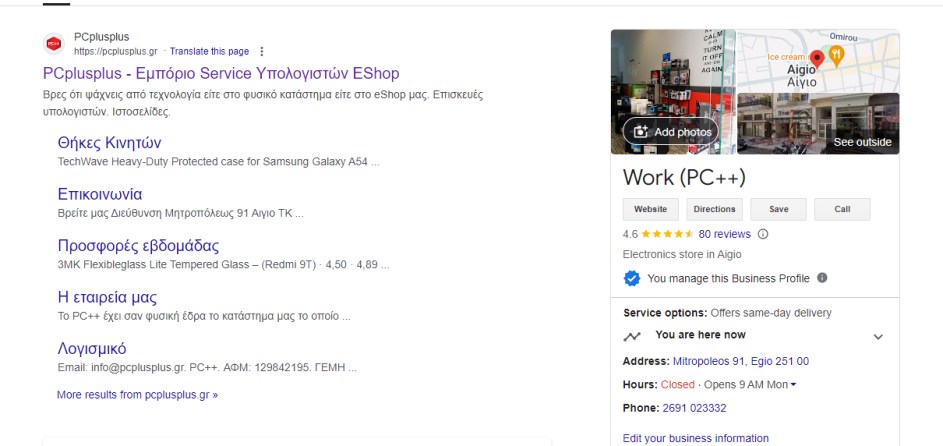Open the three-dot menu beside Translate this page
The height and width of the screenshot is (446, 943).
point(262,51)
